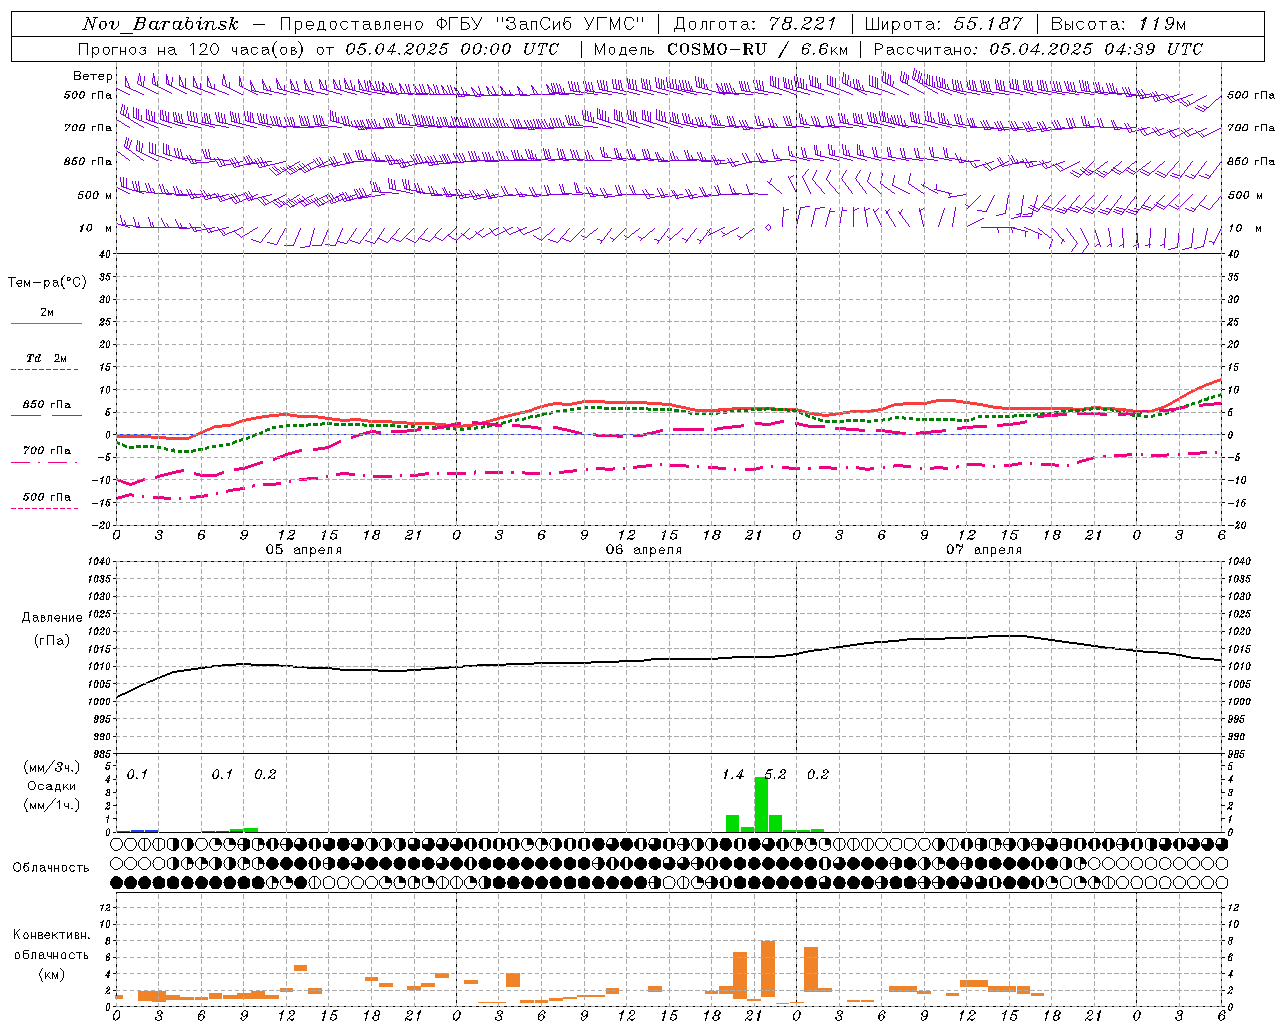The image size is (1280, 1024).
Task: Click the '2м' temperature legend label
Action: coord(47,313)
